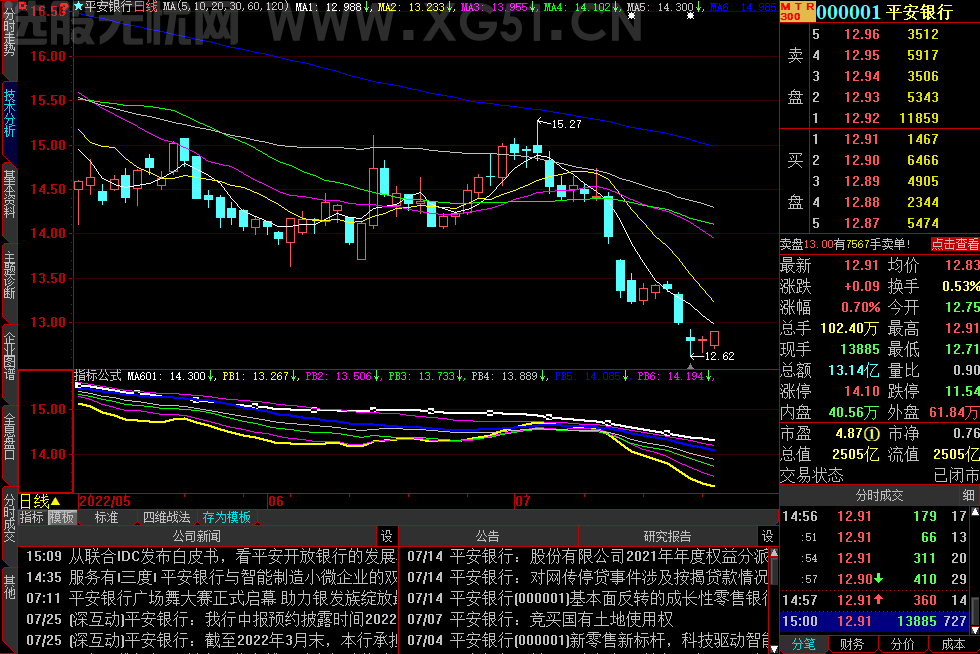980x654 pixels.
Task: Open the 分时走势 sidebar tab
Action: [x=9, y=34]
